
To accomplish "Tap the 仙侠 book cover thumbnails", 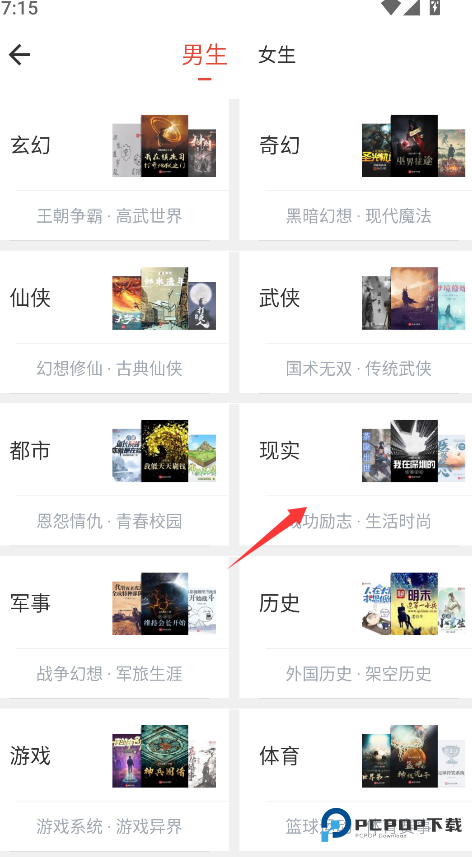I will (x=164, y=298).
